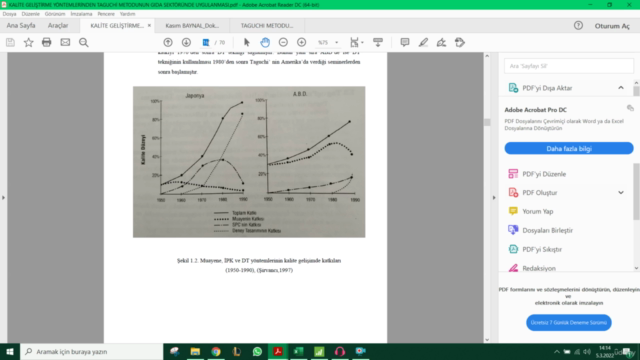The image size is (640, 360).
Task: Open the Yardım menu
Action: pos(127,14)
